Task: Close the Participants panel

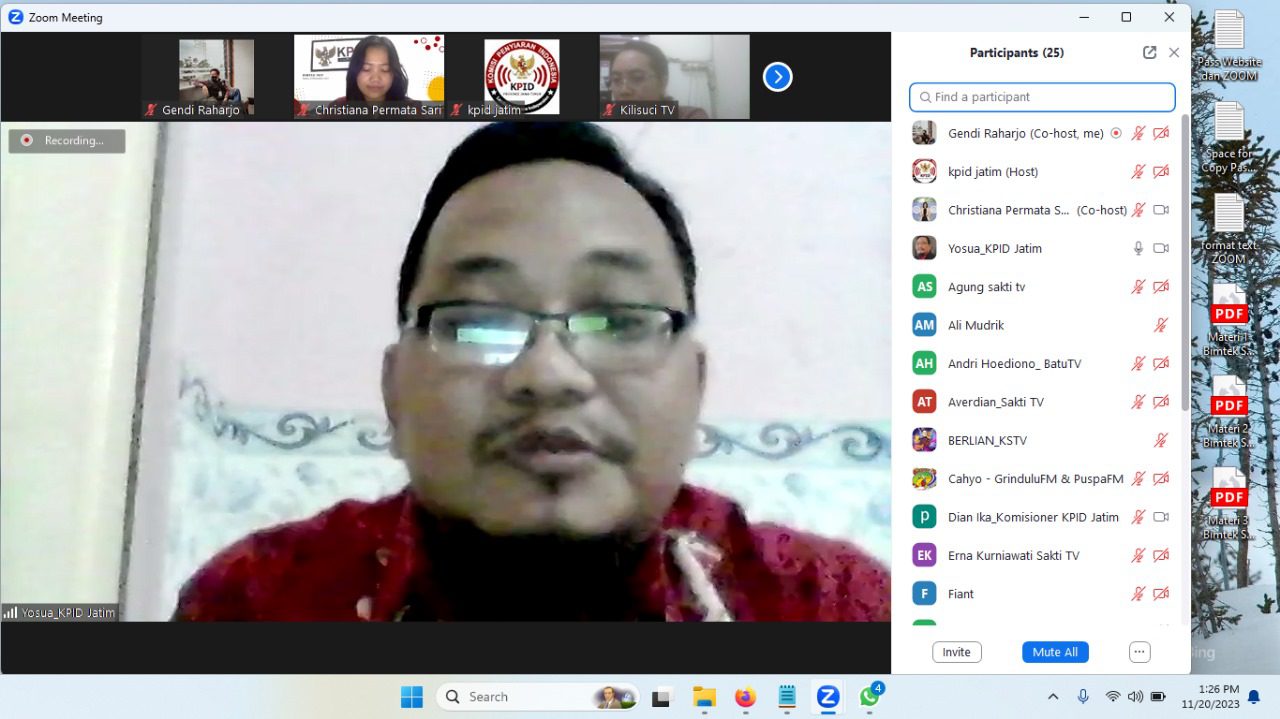Action: [x=1174, y=53]
